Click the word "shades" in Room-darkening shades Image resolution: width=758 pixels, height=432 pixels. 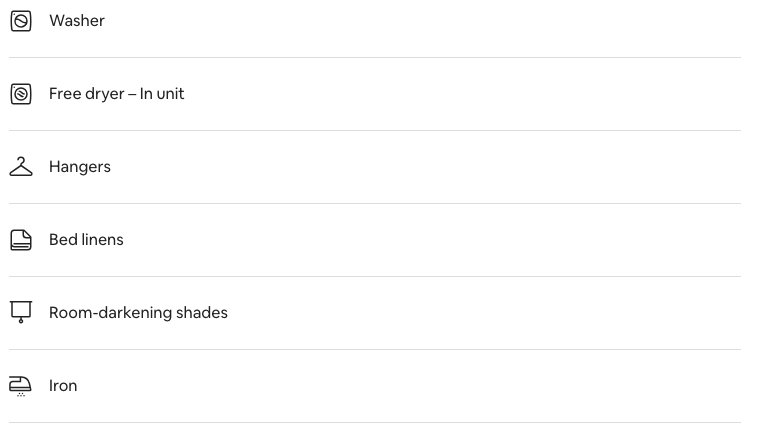[x=202, y=313]
